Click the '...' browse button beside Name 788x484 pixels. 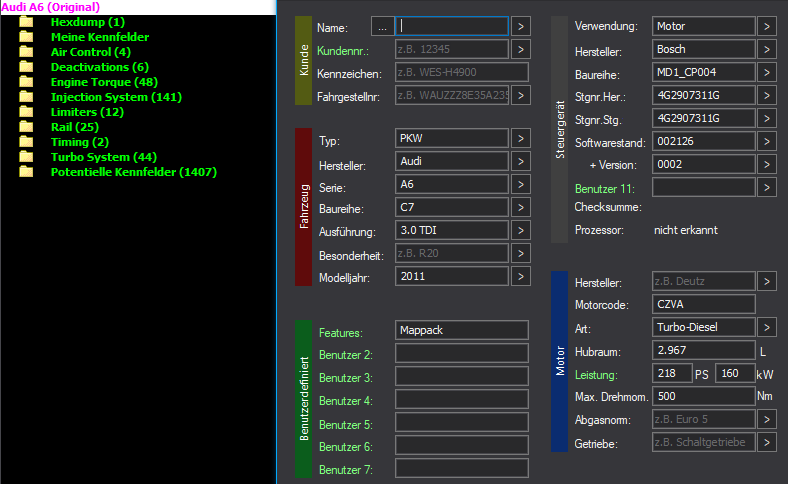(x=382, y=27)
